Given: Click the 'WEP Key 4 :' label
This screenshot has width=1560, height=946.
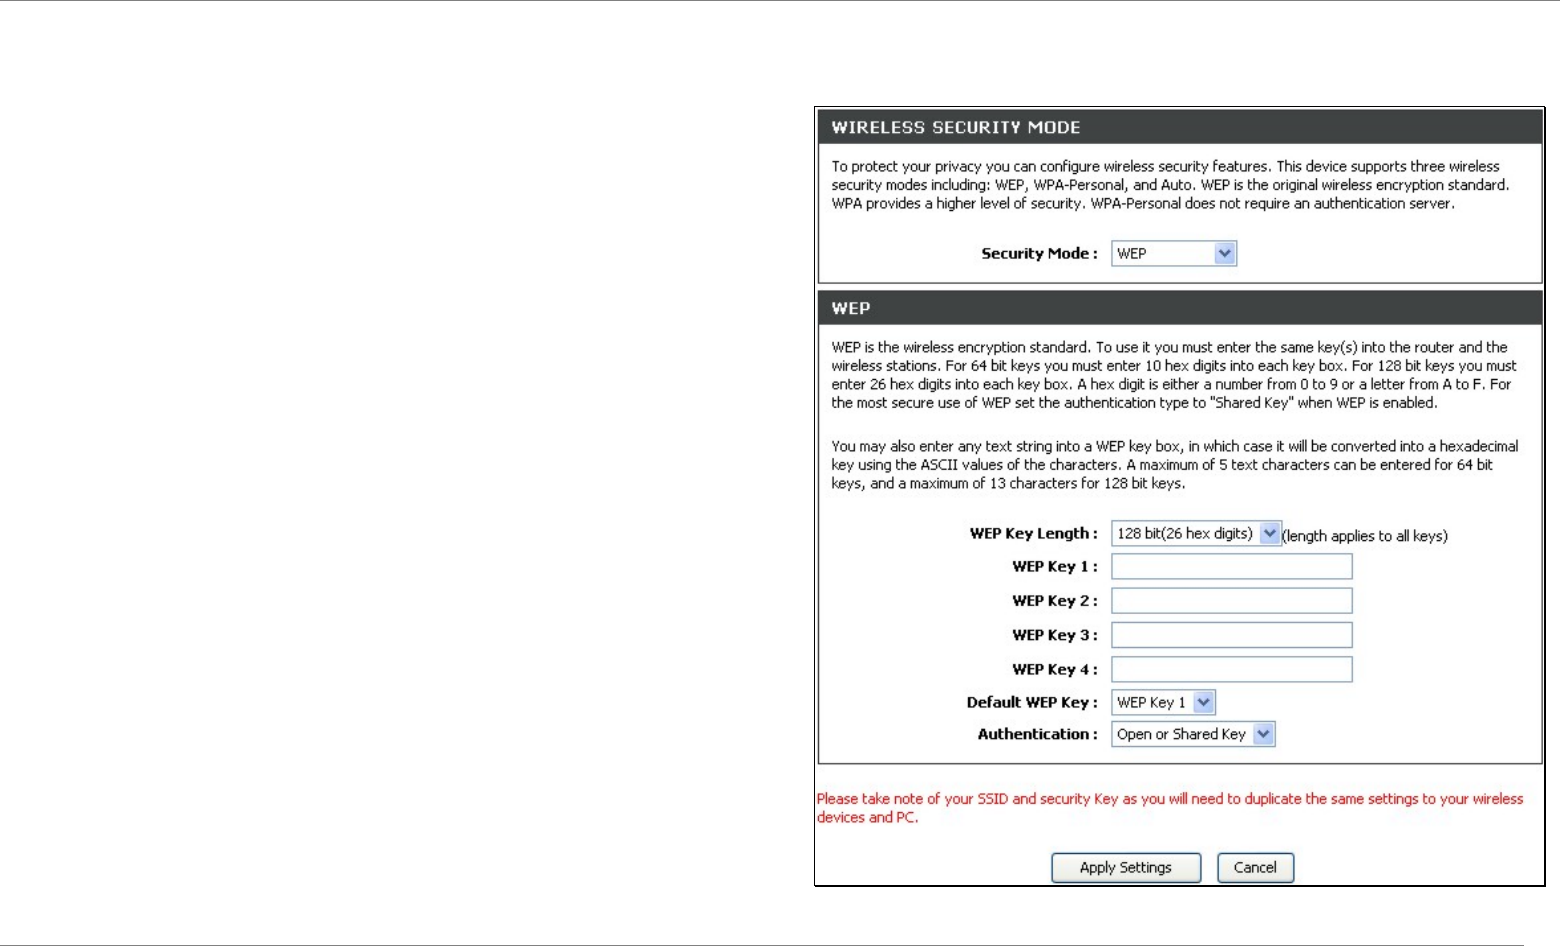Looking at the screenshot, I should [x=1055, y=670].
